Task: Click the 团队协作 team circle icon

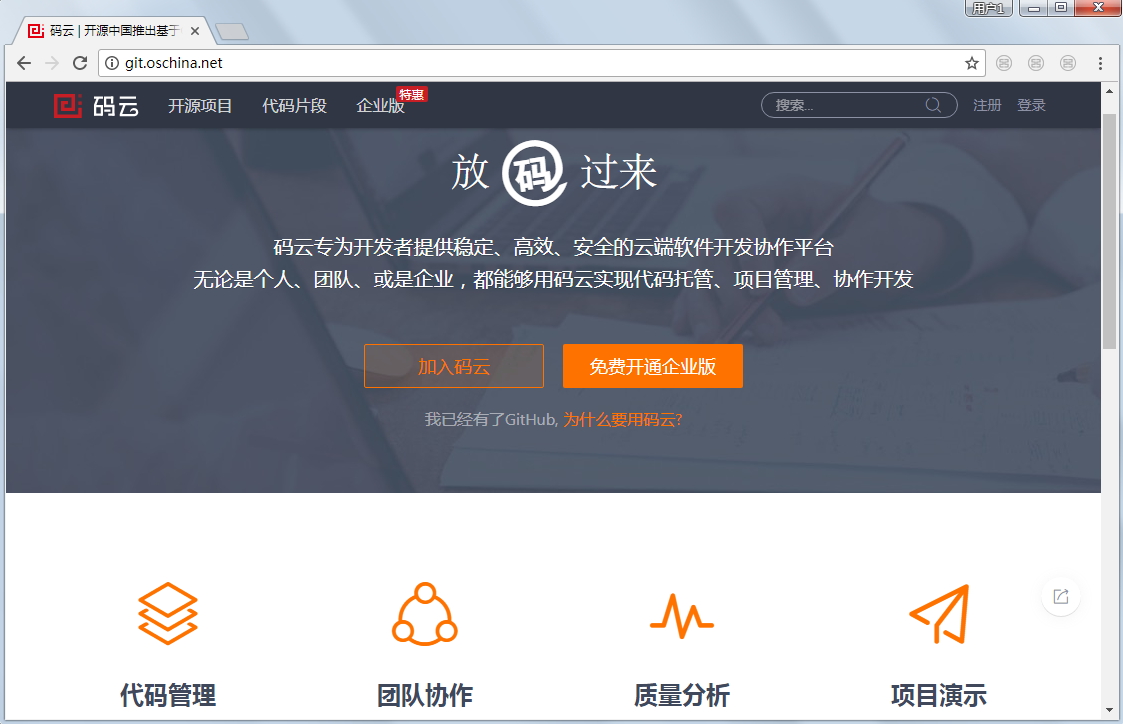Action: pyautogui.click(x=424, y=613)
